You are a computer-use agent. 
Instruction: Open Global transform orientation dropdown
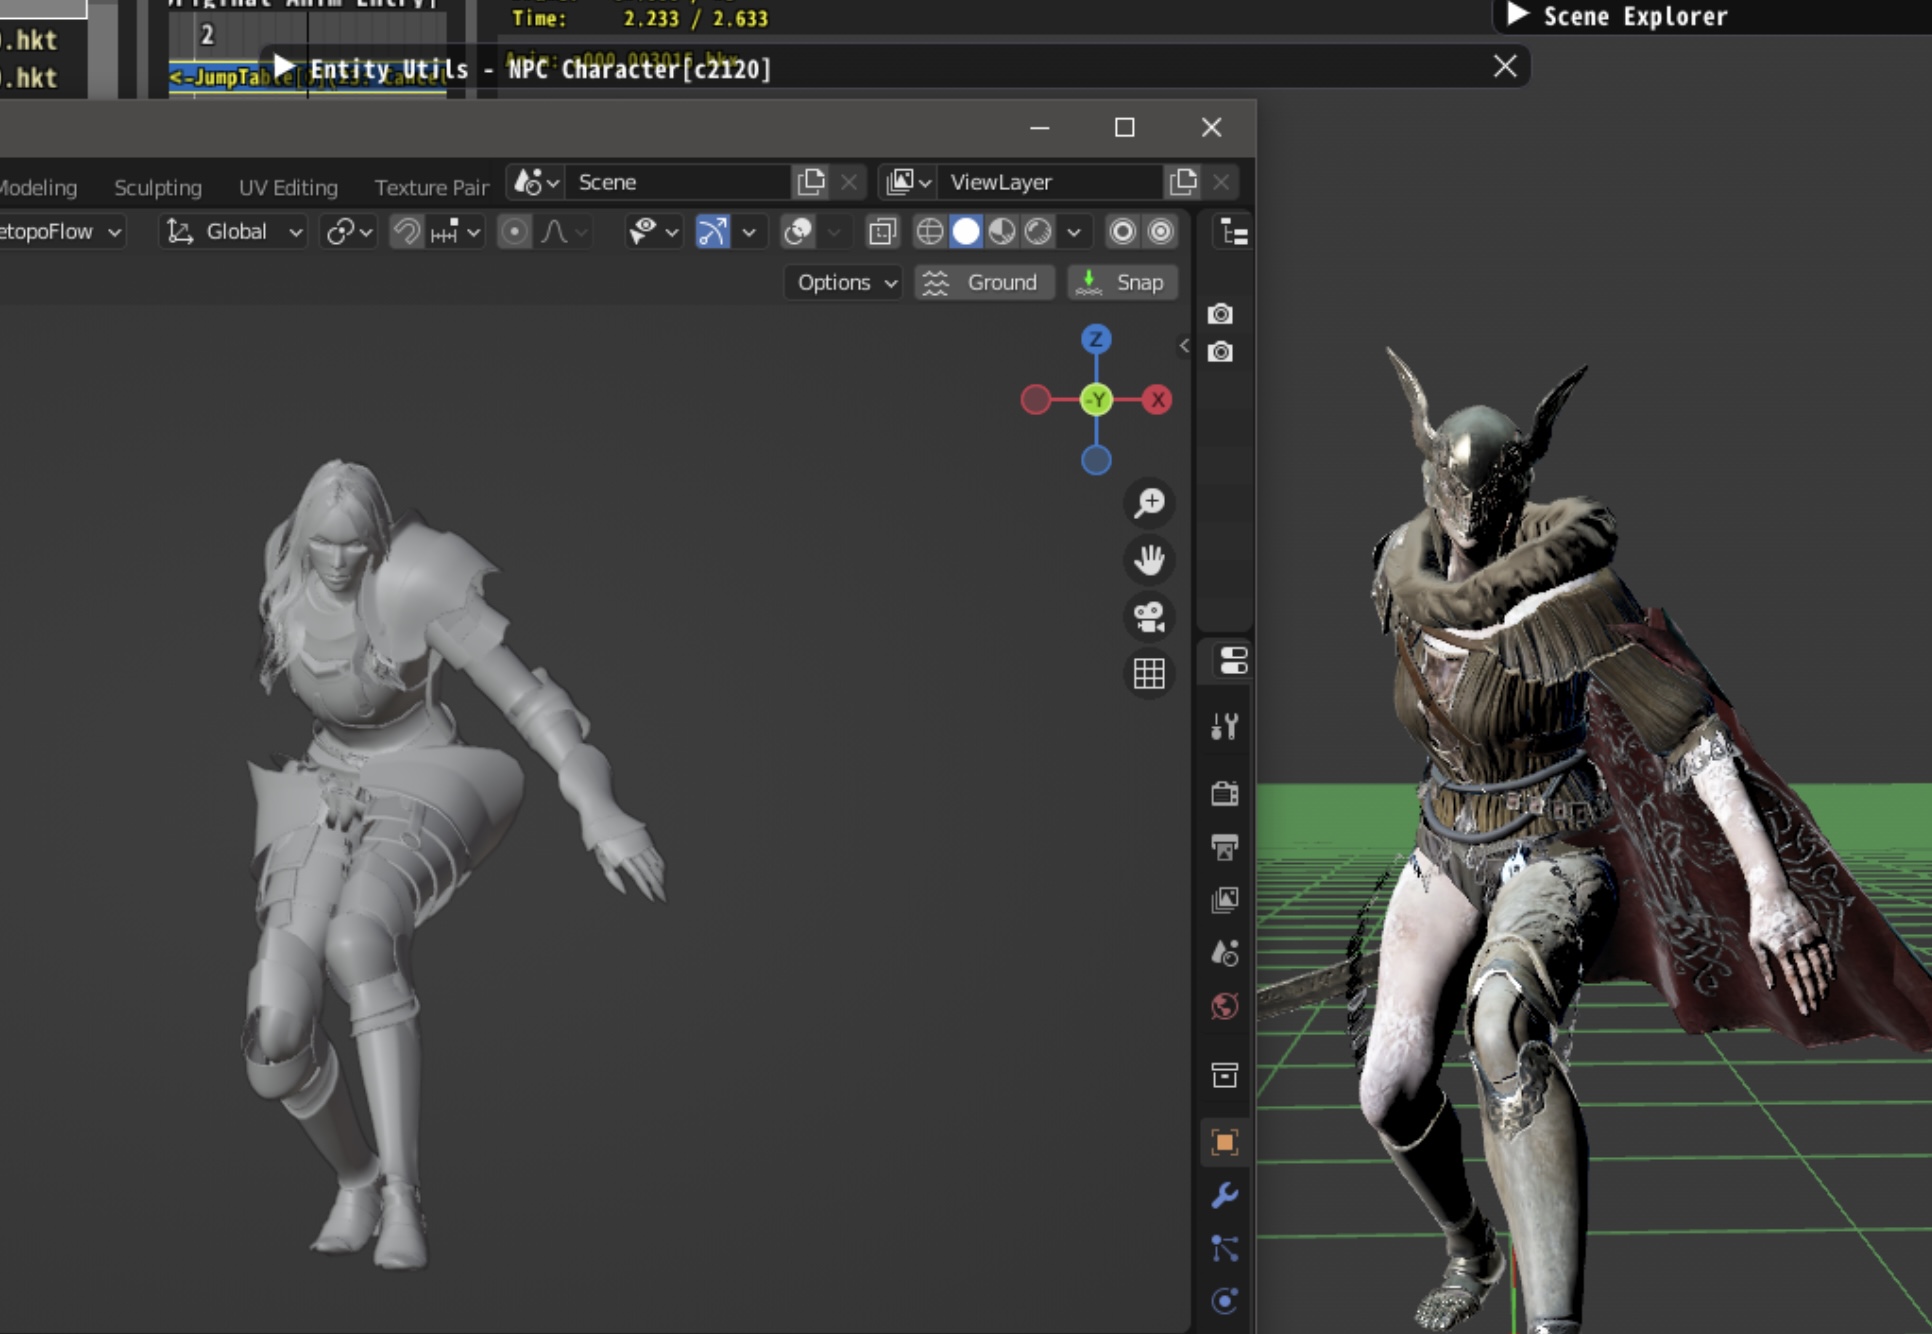pyautogui.click(x=234, y=232)
